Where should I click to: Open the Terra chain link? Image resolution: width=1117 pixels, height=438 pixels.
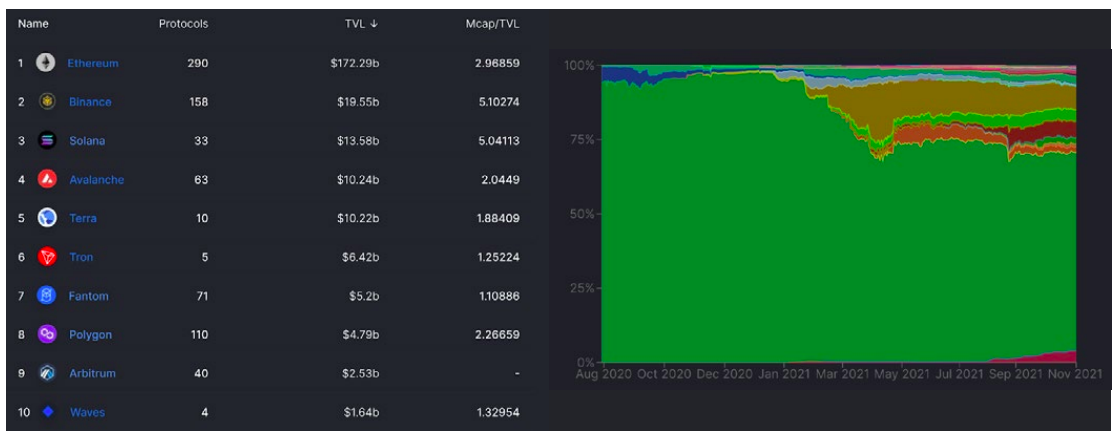(x=83, y=219)
